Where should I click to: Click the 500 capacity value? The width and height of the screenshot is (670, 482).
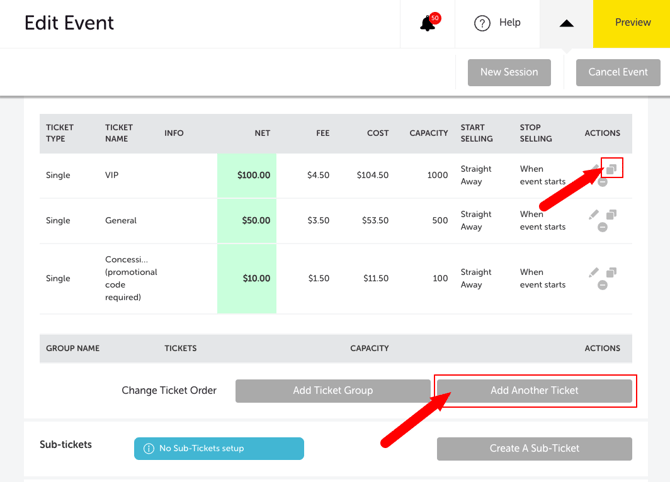440,220
